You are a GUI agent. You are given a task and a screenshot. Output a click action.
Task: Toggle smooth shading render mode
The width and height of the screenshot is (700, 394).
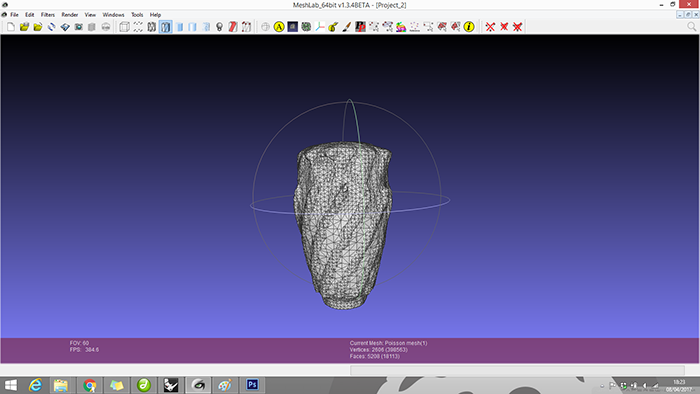point(206,27)
